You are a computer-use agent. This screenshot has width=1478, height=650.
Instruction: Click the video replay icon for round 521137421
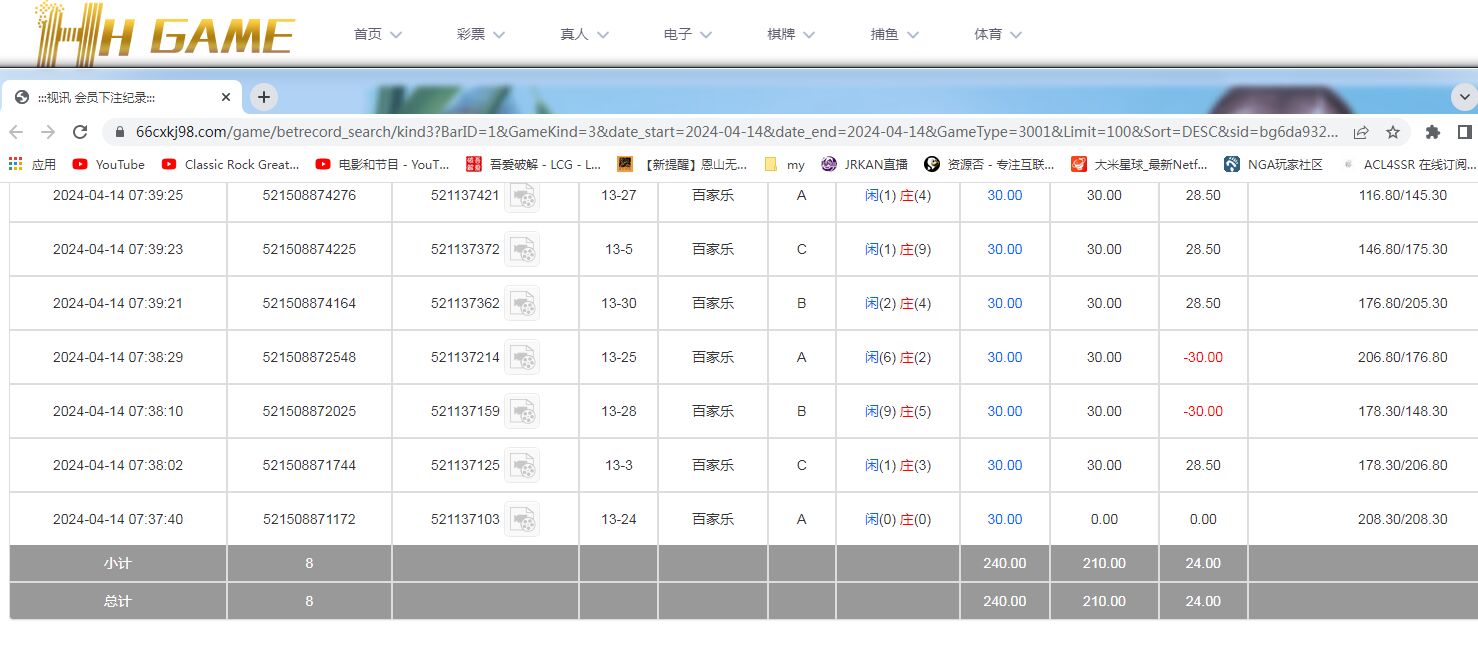[521, 196]
